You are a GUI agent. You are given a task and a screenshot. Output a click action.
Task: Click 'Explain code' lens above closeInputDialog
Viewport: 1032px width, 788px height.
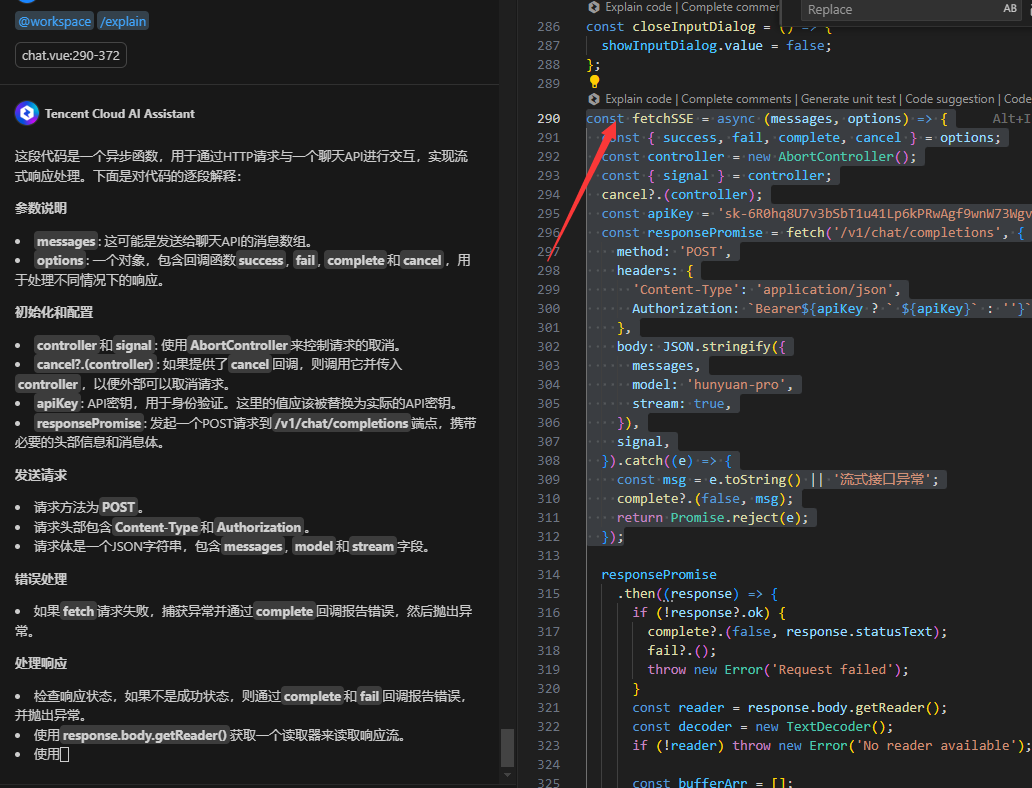click(638, 7)
